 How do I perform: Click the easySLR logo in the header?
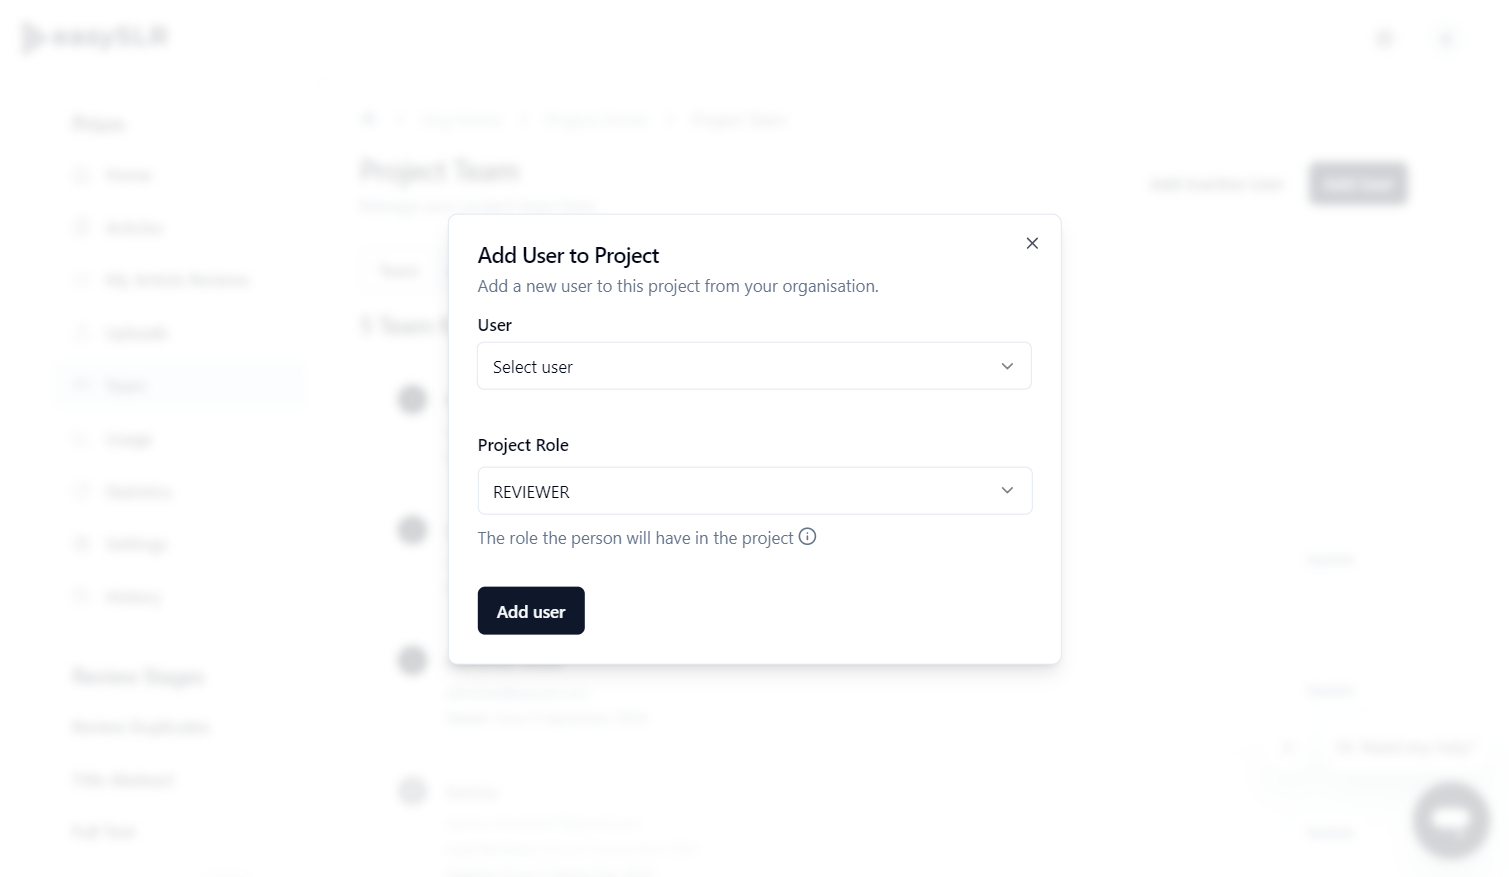(x=95, y=38)
